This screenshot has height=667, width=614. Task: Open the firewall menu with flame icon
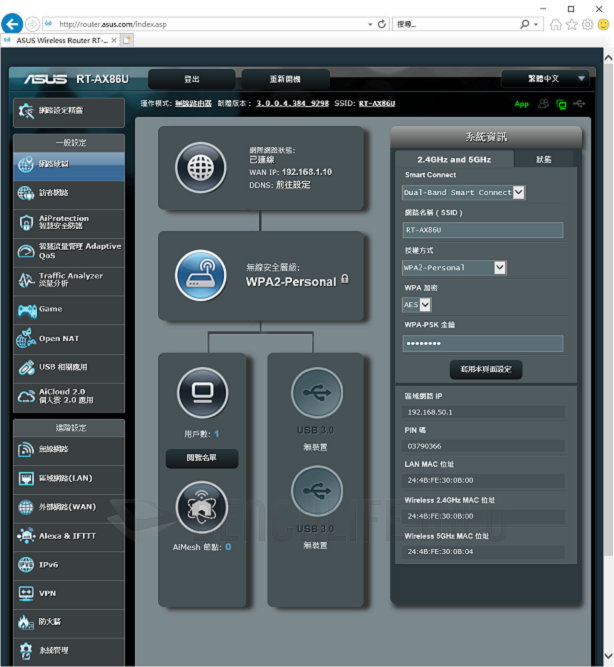tap(69, 622)
